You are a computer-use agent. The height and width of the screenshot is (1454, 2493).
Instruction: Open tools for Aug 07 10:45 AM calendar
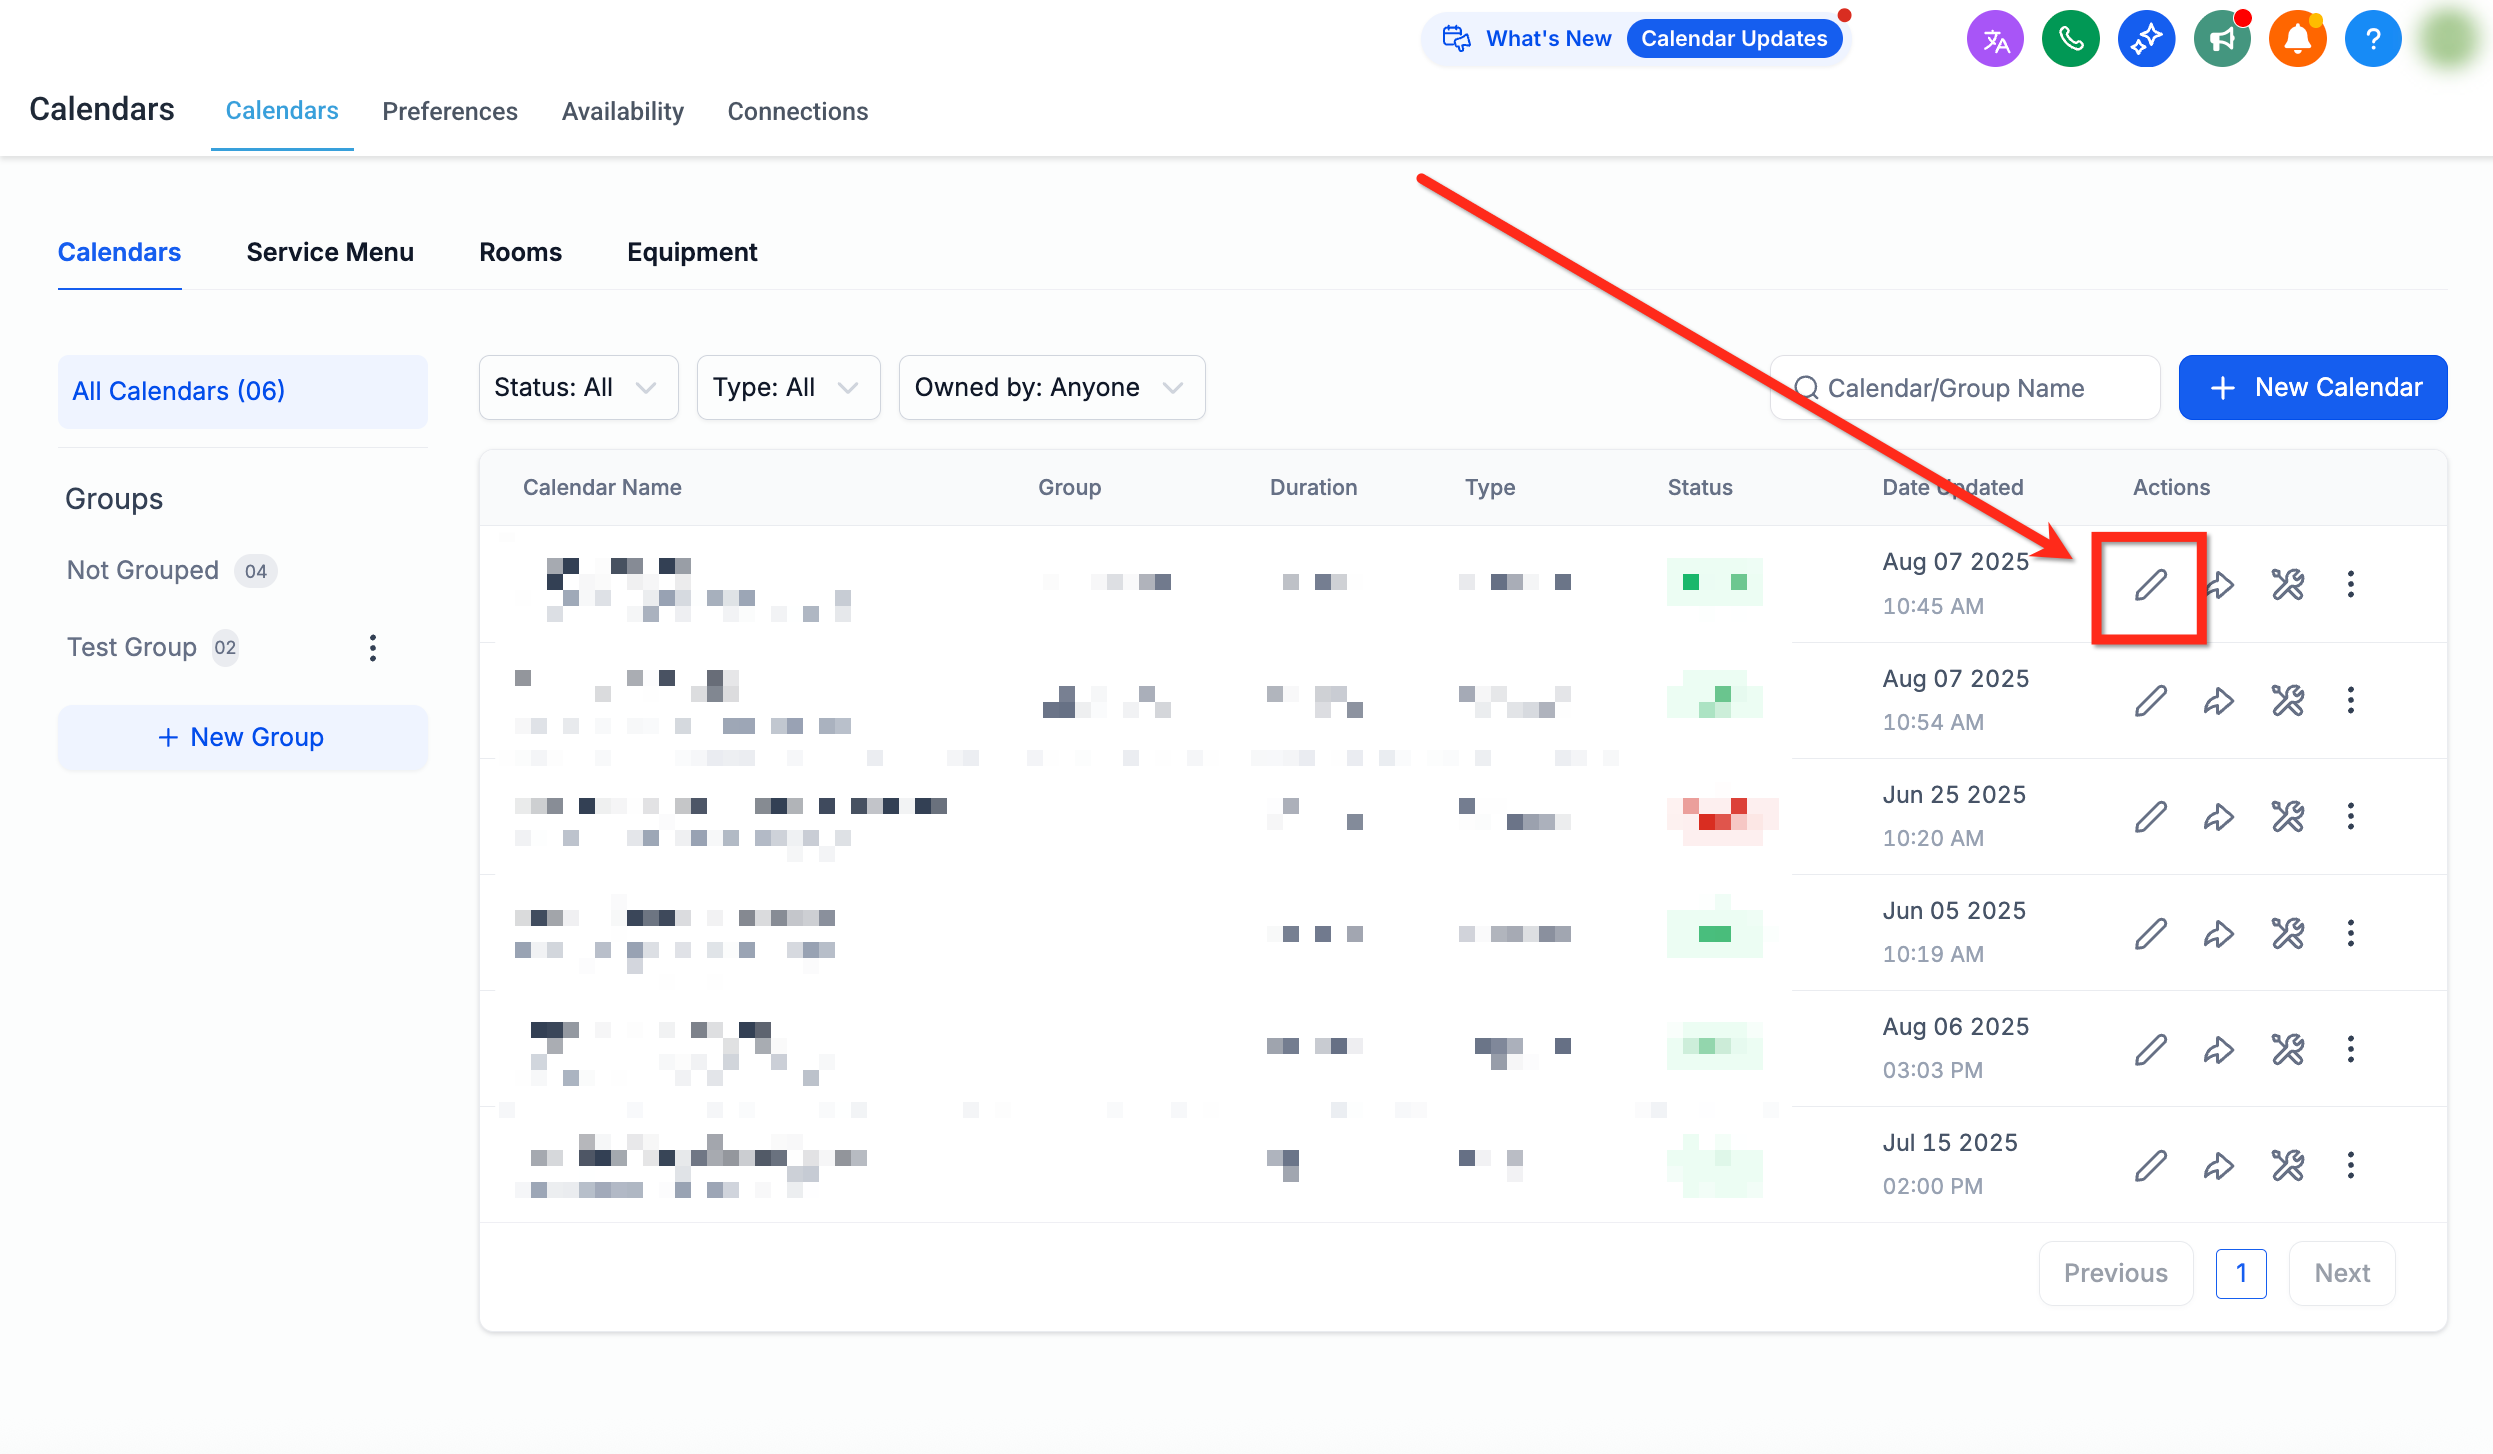(2287, 585)
